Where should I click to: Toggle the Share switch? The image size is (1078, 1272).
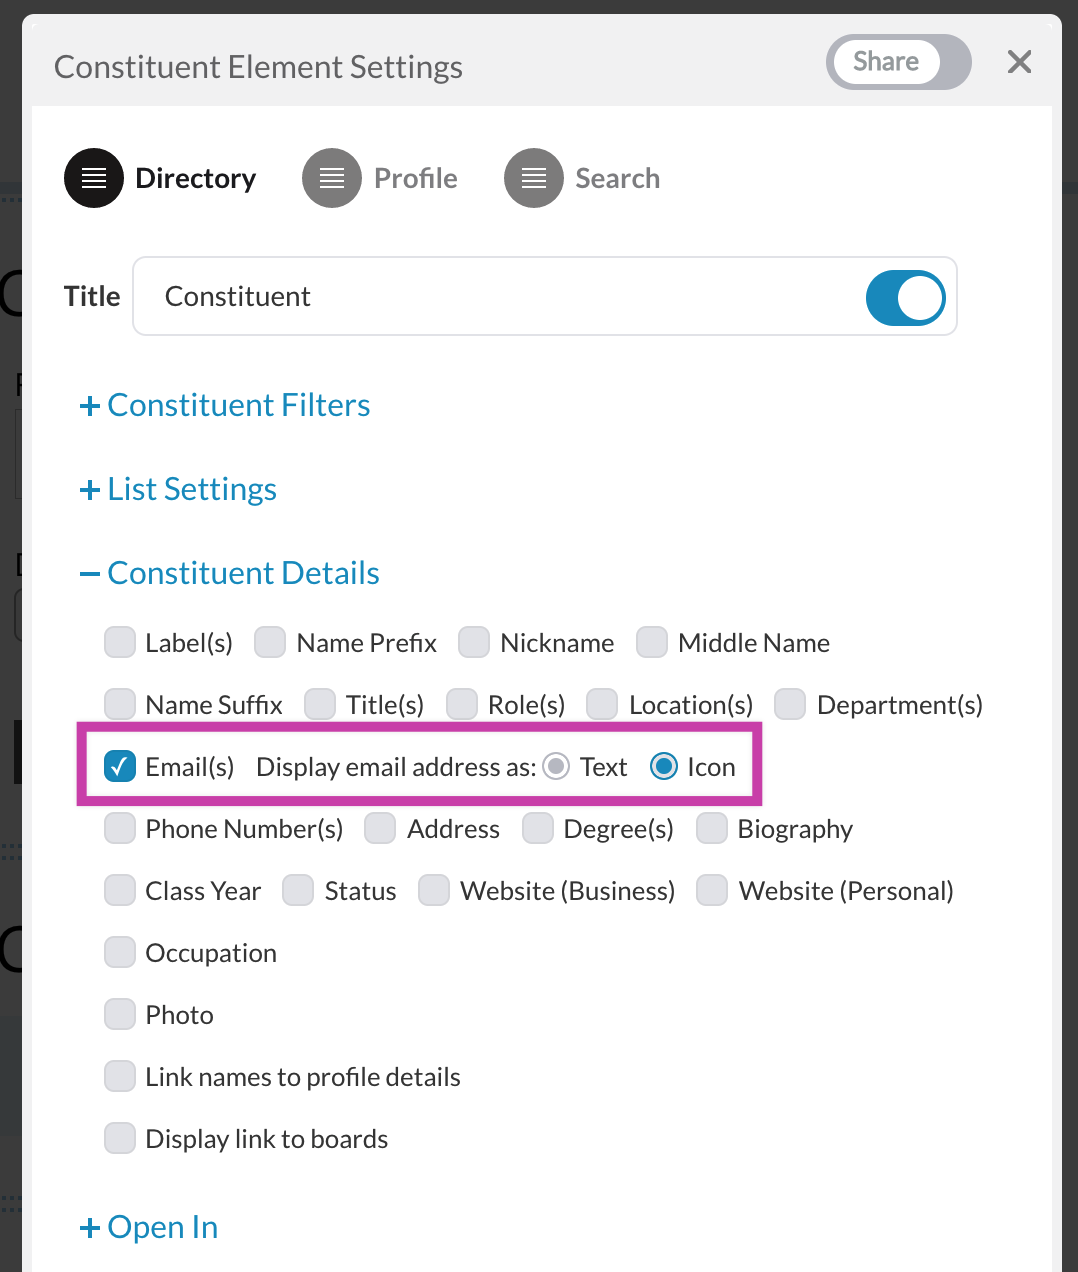(899, 62)
